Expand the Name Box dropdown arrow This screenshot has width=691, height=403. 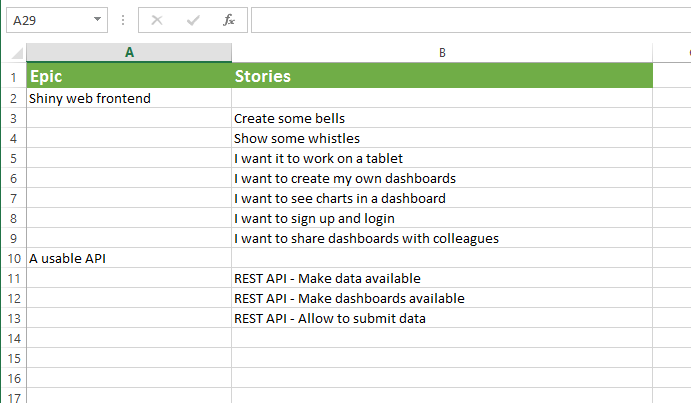pos(97,19)
